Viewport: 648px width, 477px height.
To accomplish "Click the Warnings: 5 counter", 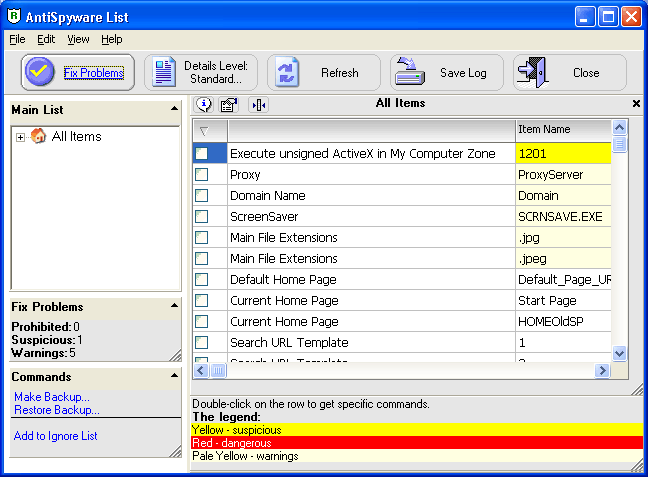I will (43, 353).
